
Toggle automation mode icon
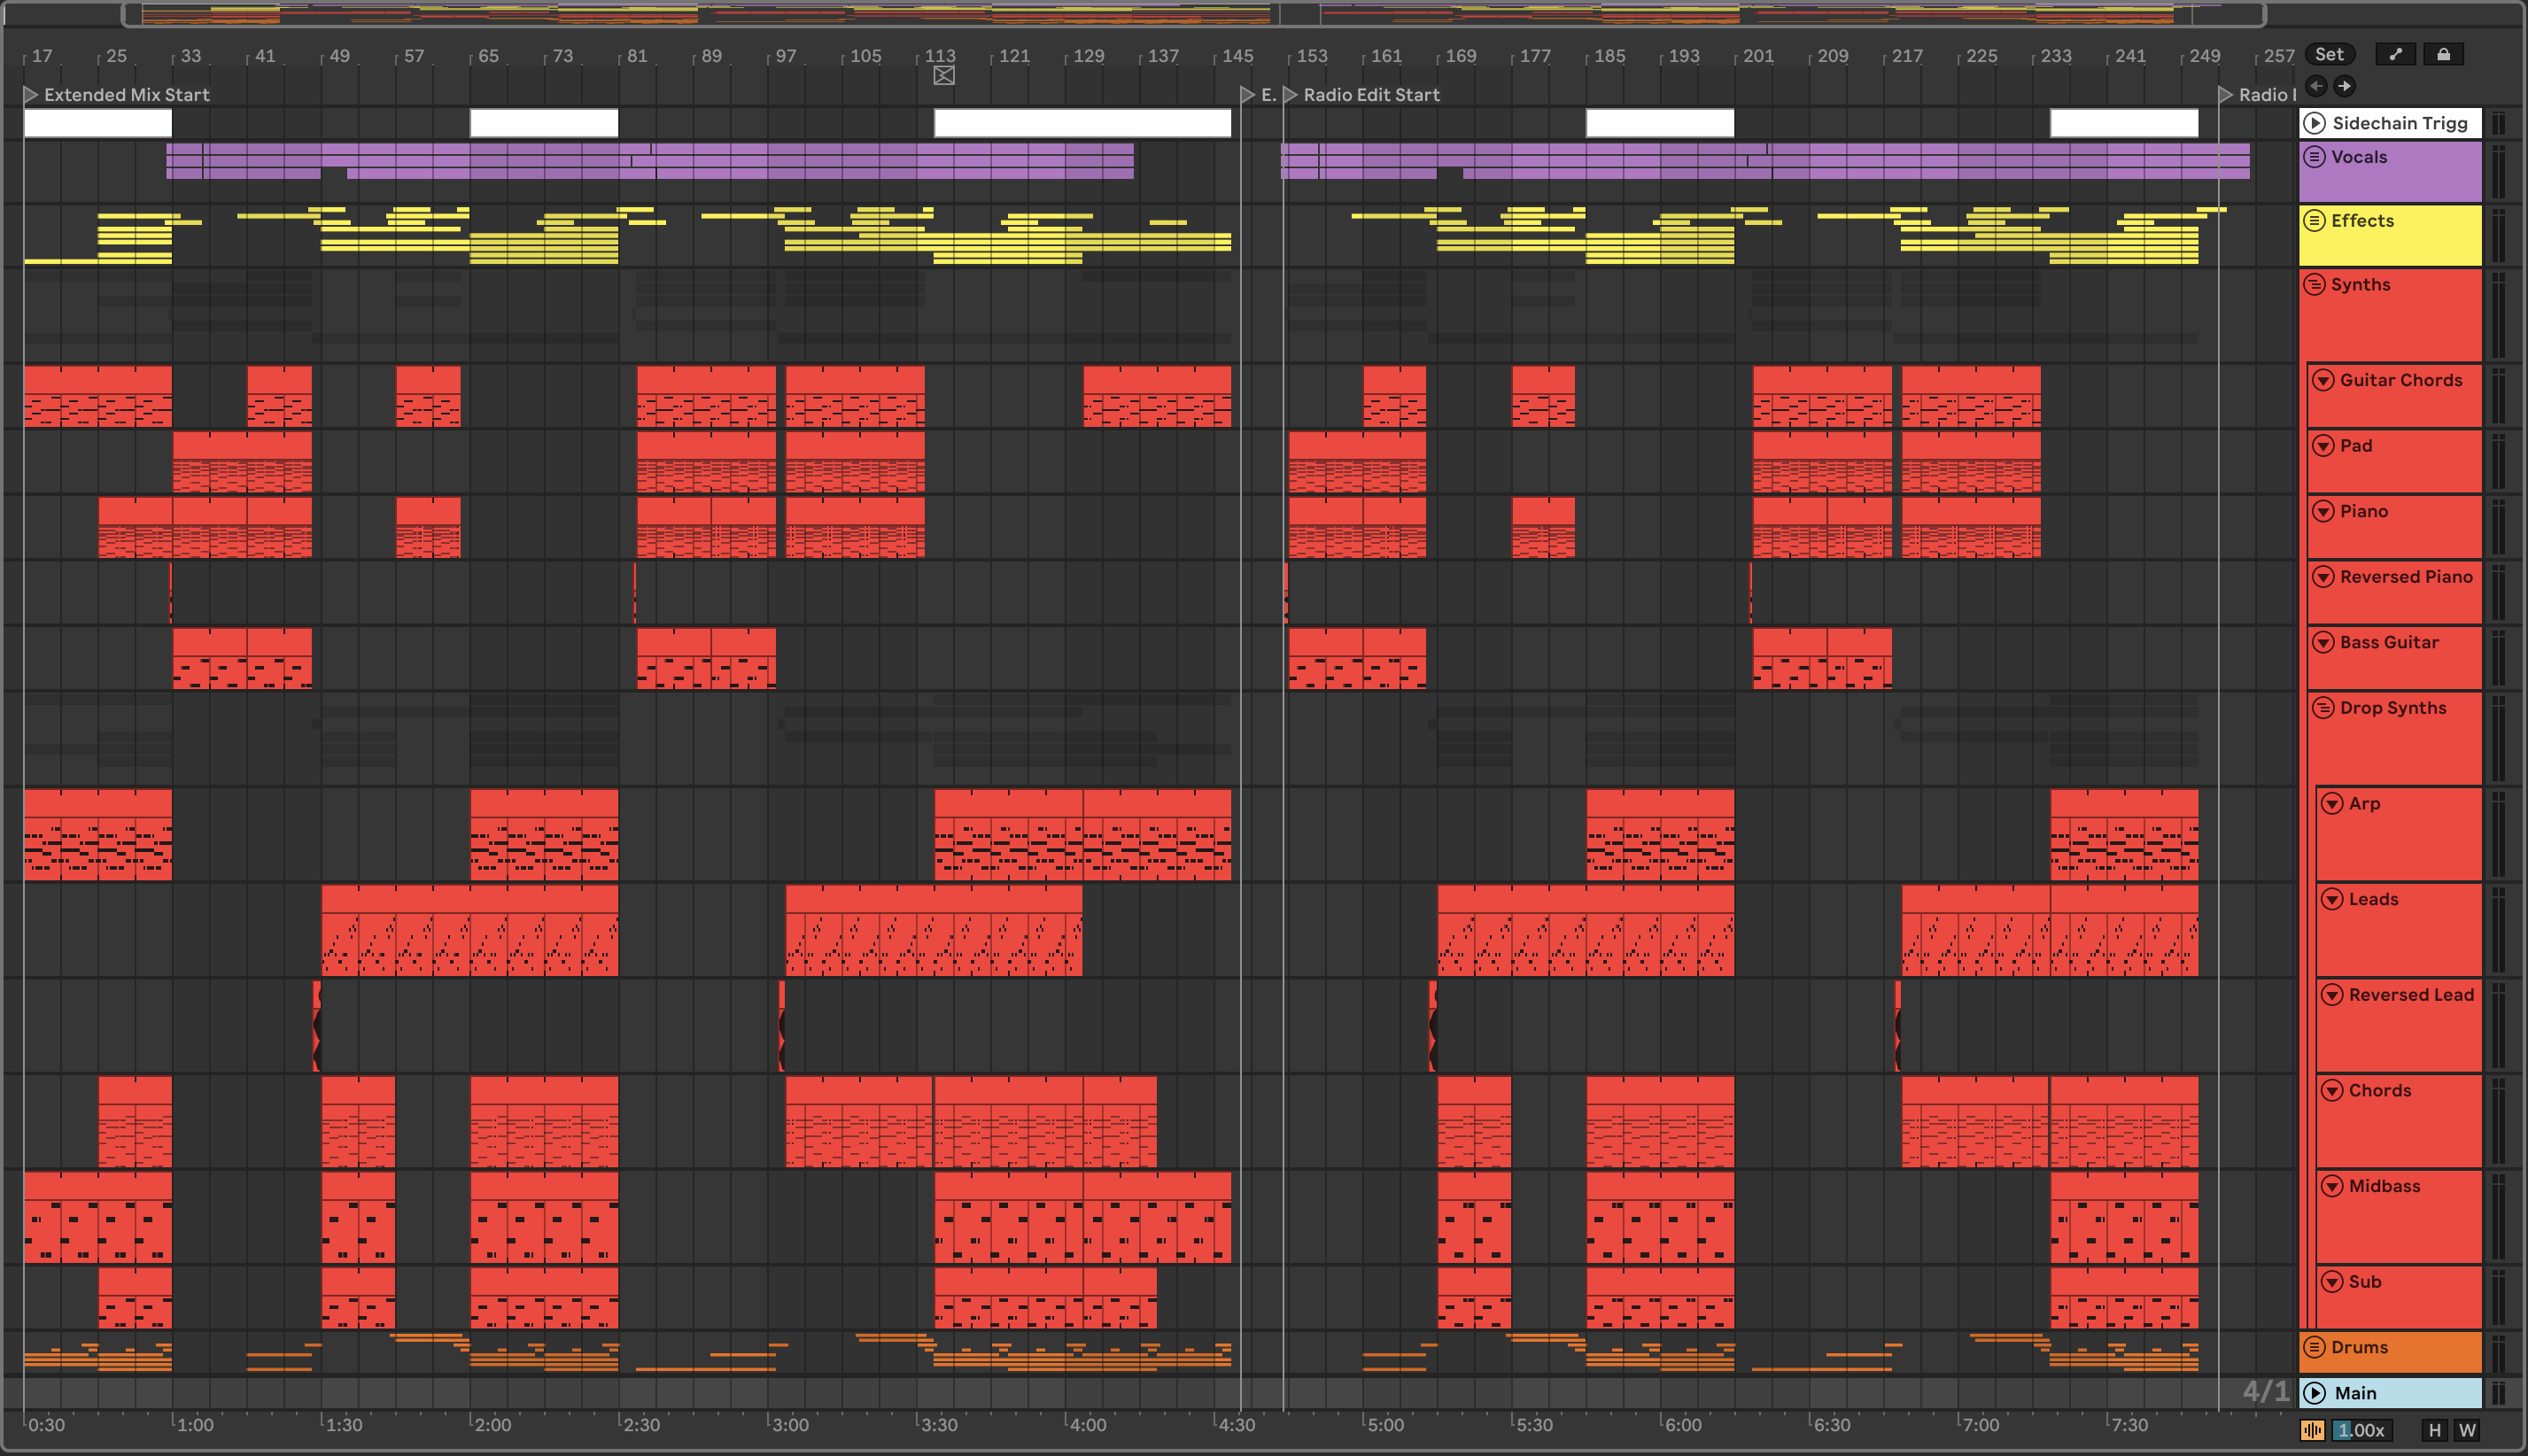[x=2395, y=55]
